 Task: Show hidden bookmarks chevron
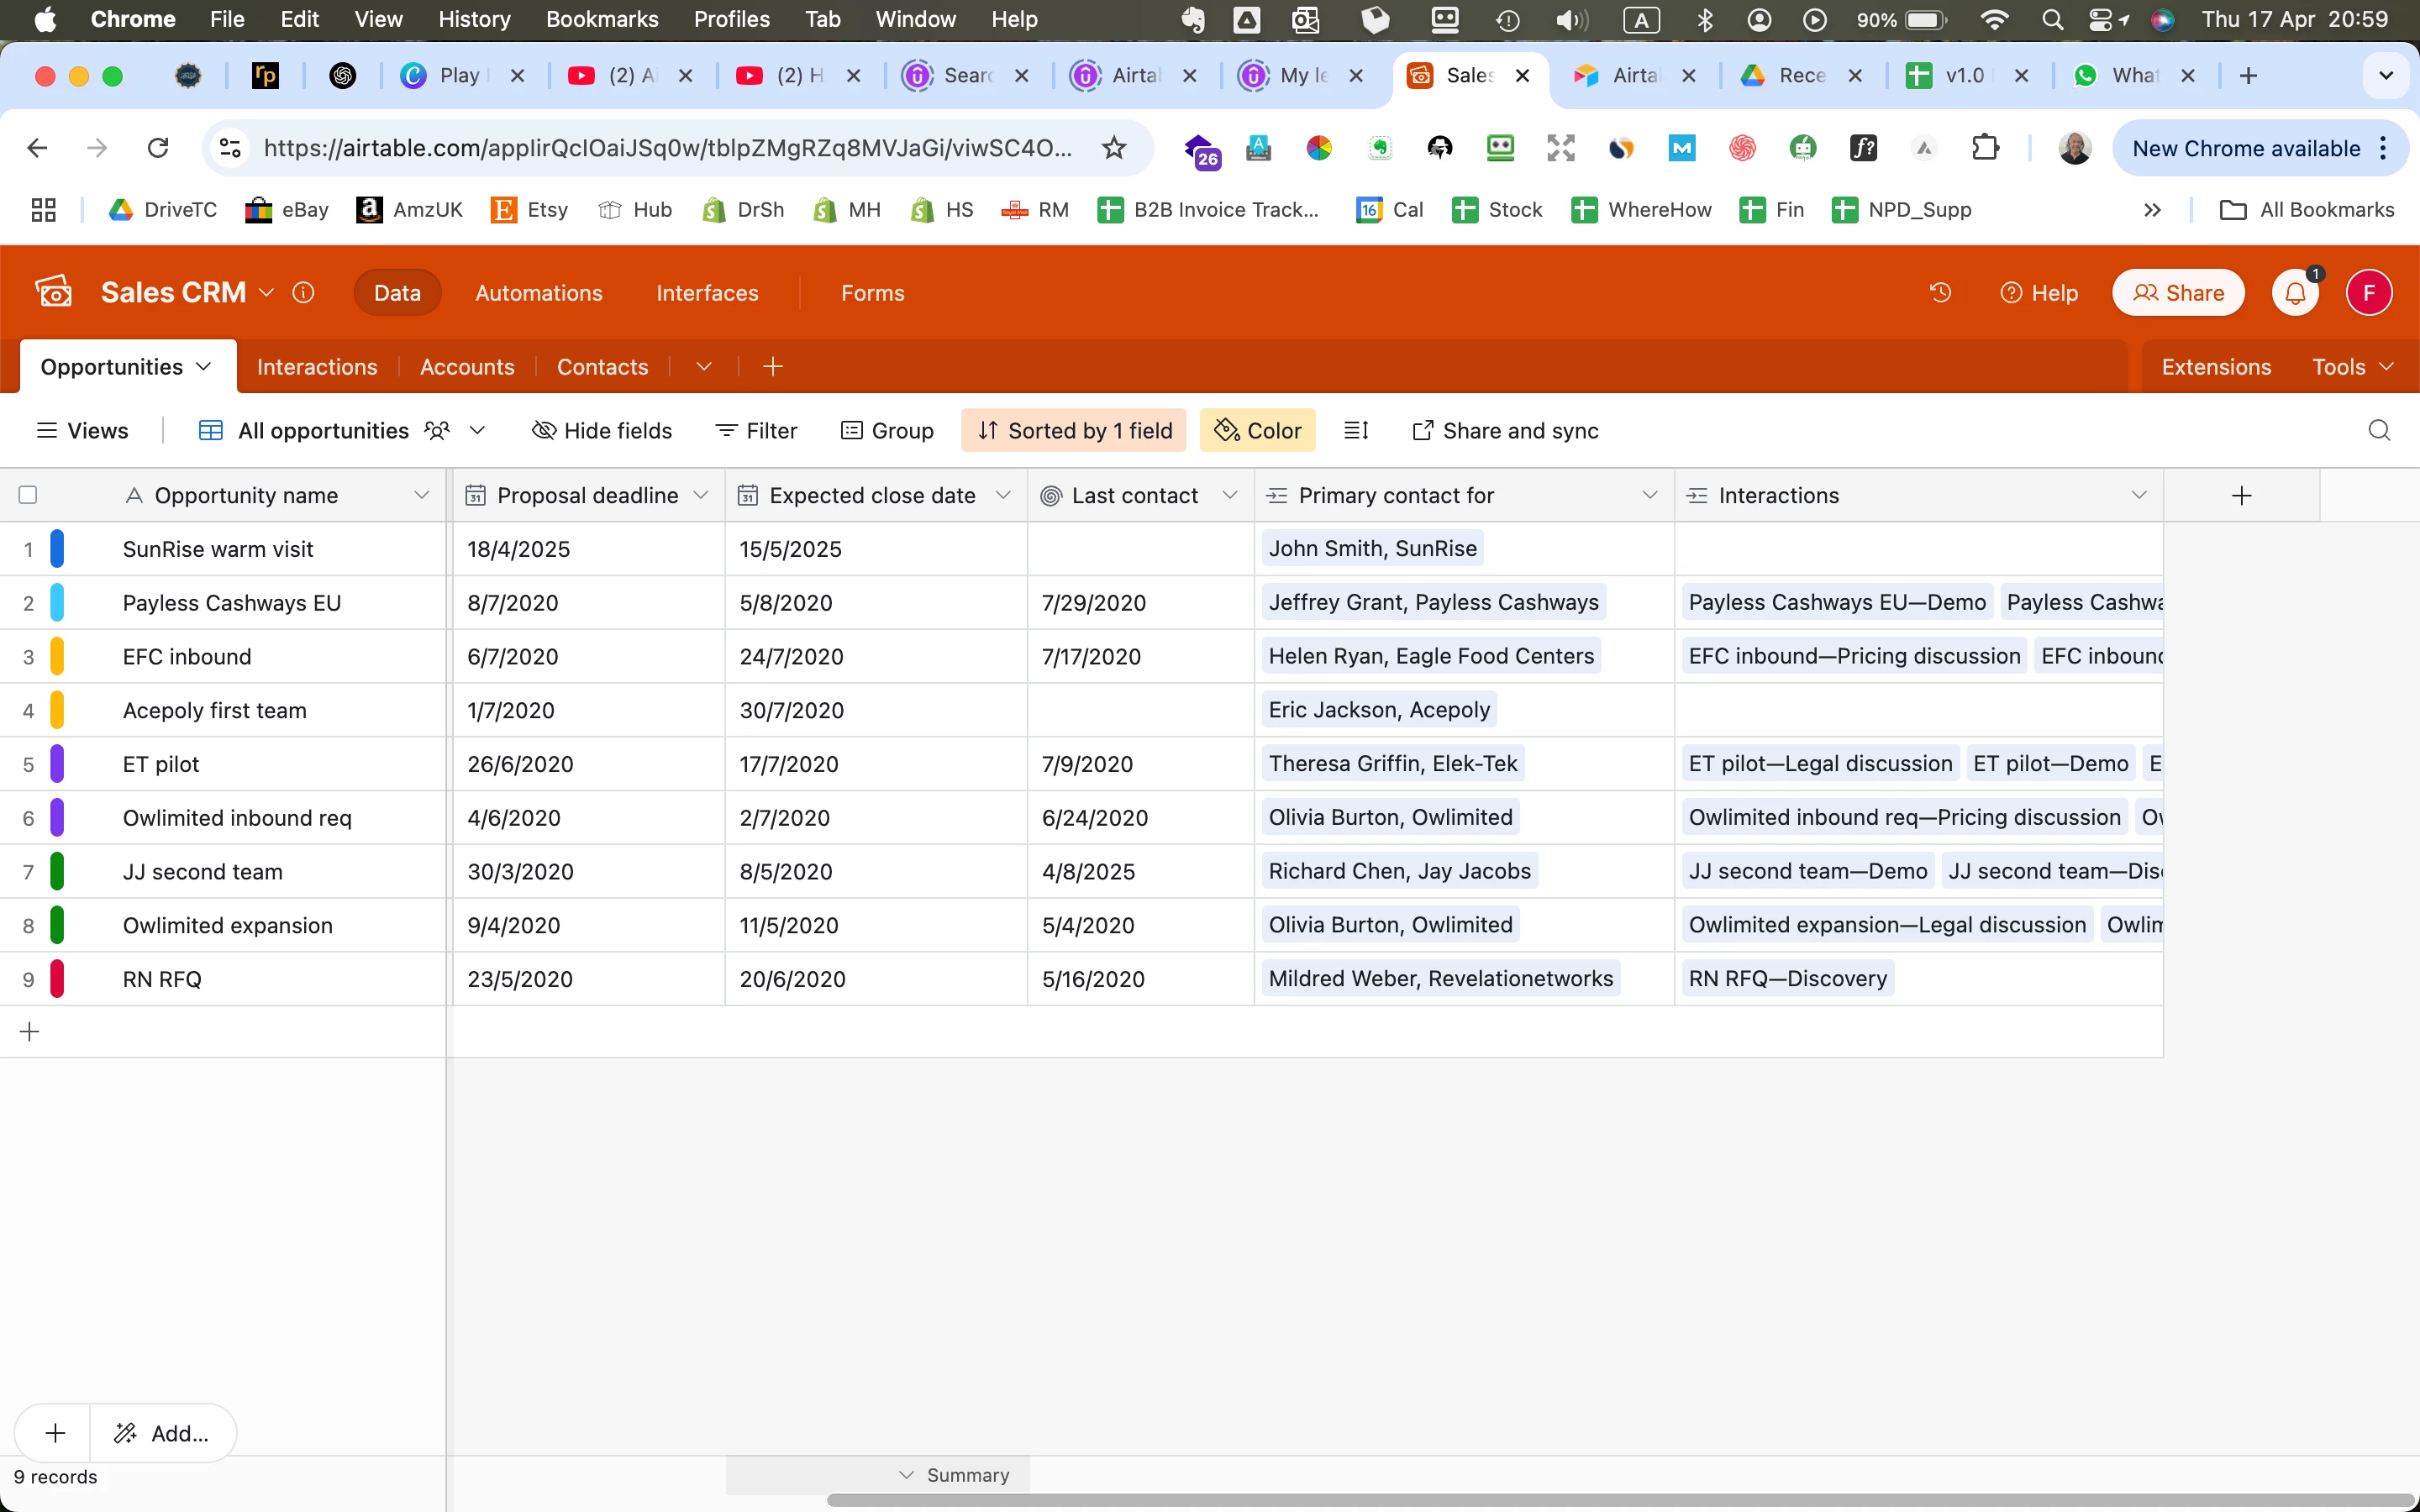pos(2152,210)
